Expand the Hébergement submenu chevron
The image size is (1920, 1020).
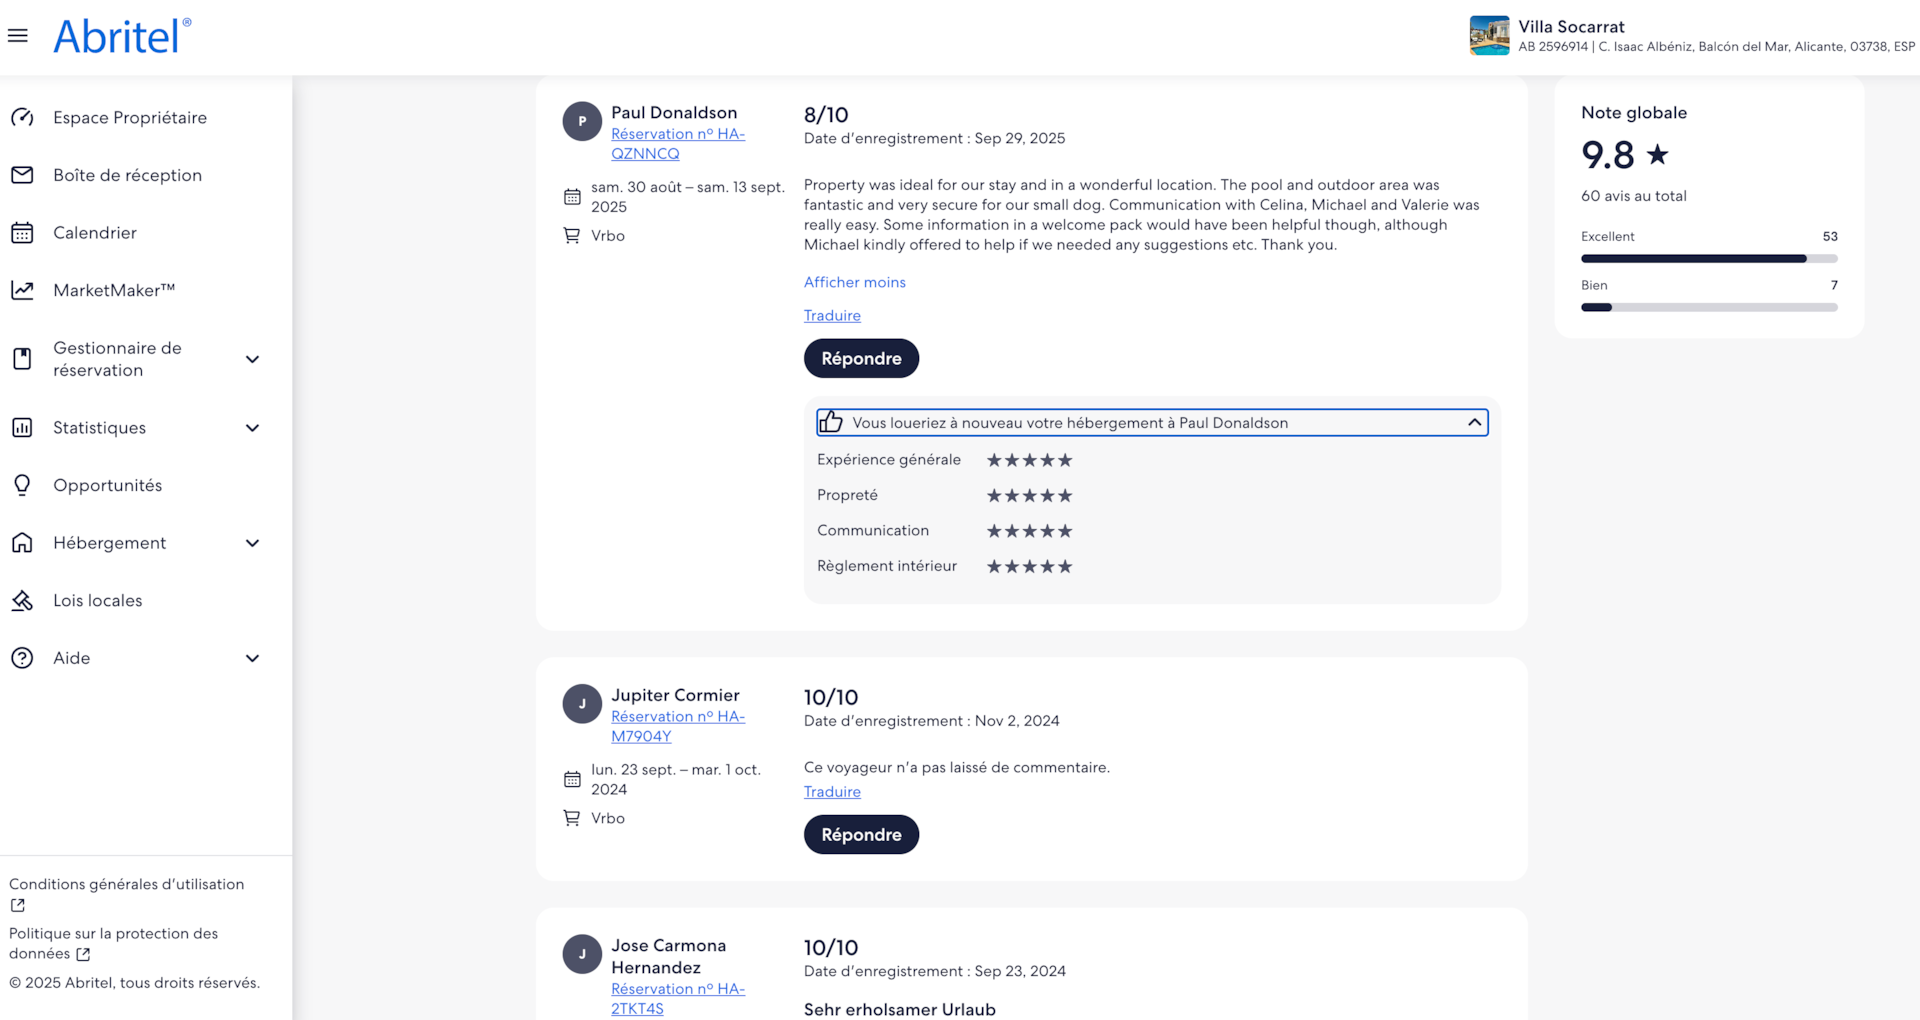coord(252,543)
